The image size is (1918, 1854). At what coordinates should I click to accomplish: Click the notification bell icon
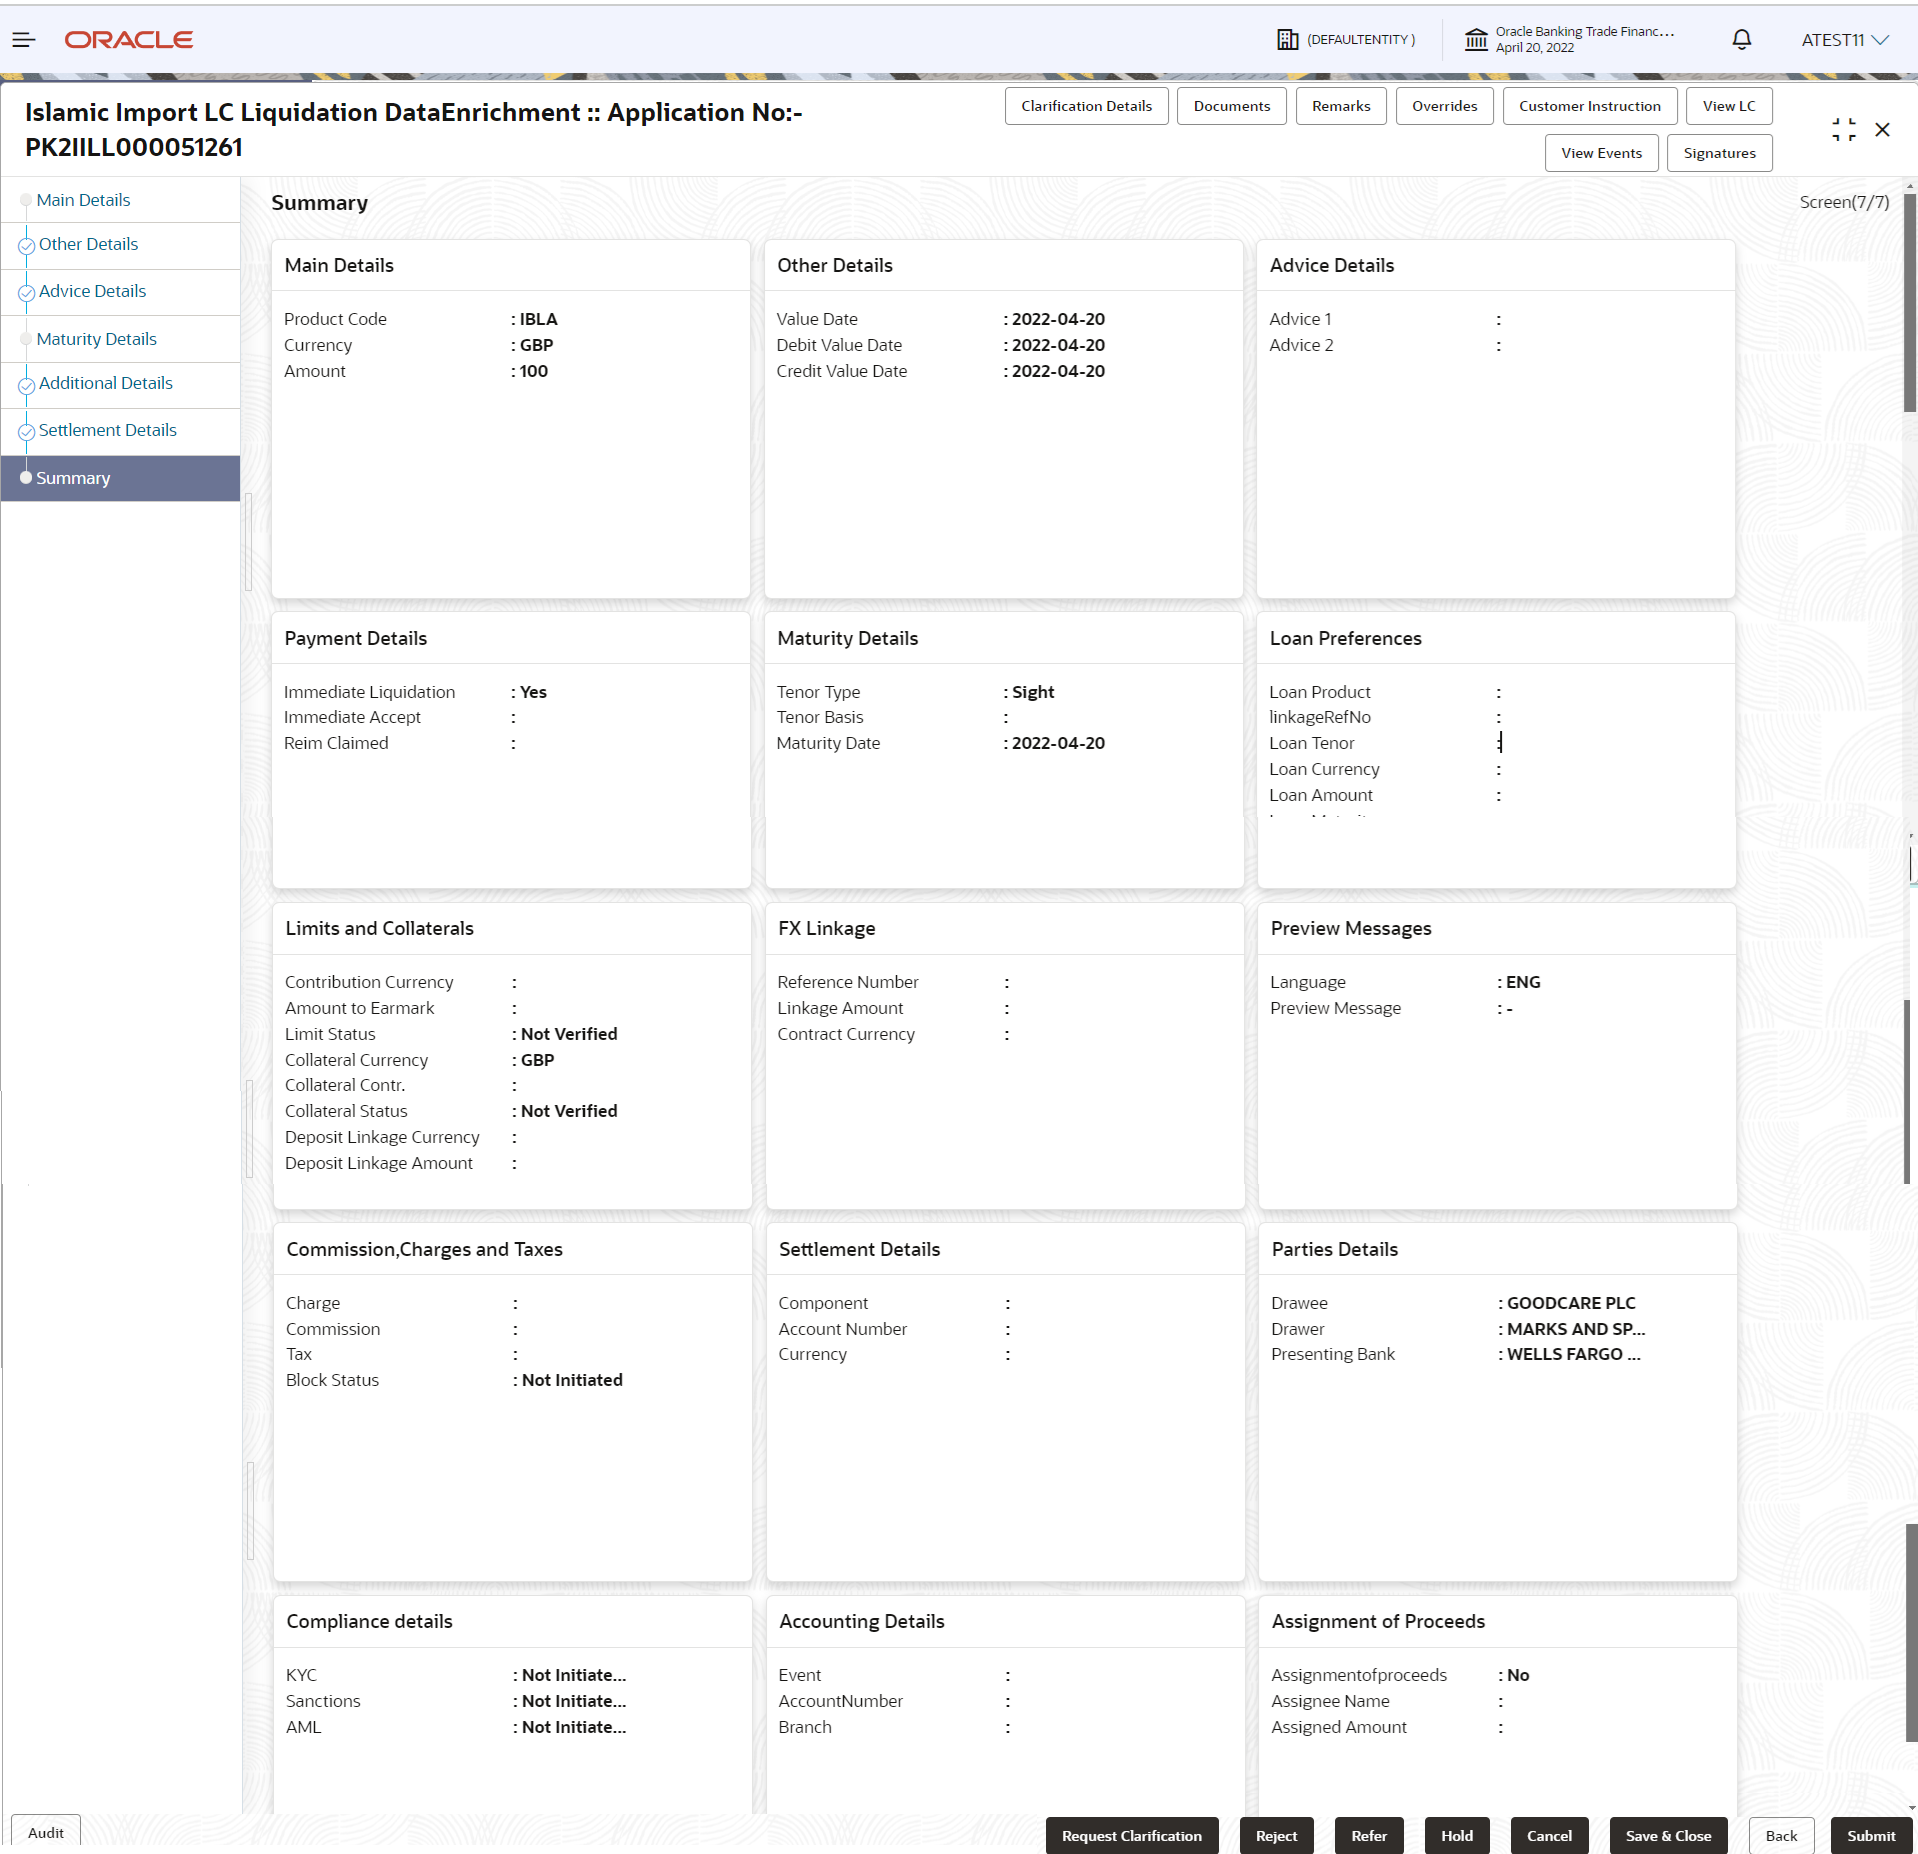point(1741,40)
